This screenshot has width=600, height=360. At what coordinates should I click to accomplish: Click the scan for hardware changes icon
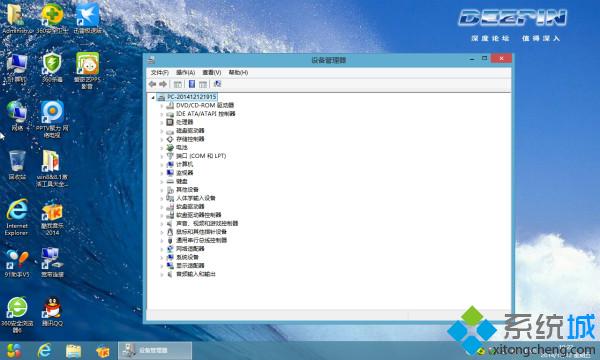pos(217,84)
